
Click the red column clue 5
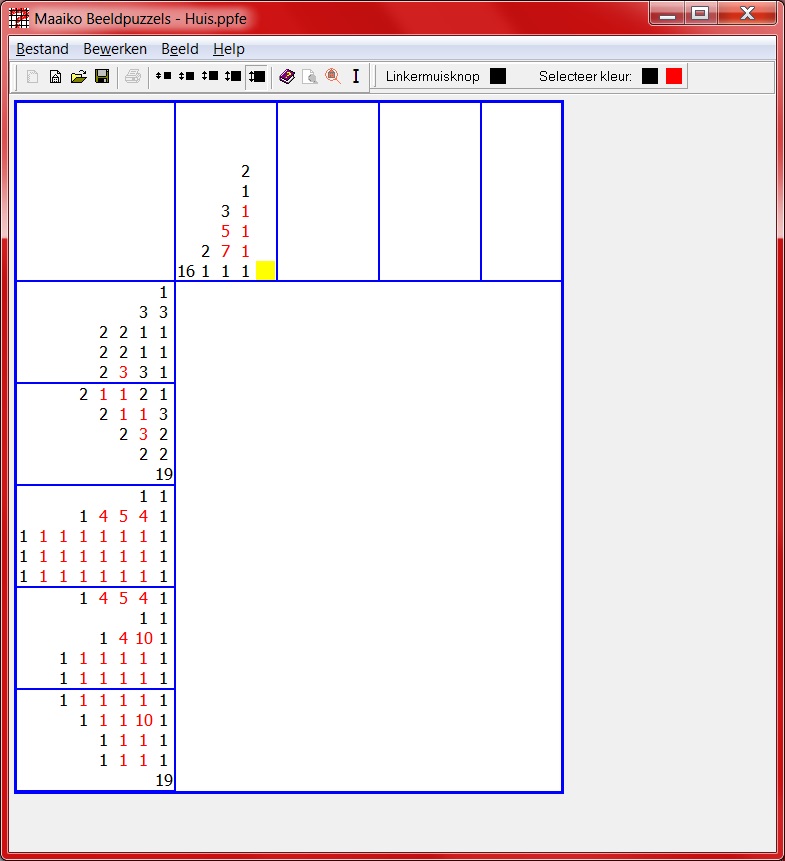(x=226, y=231)
